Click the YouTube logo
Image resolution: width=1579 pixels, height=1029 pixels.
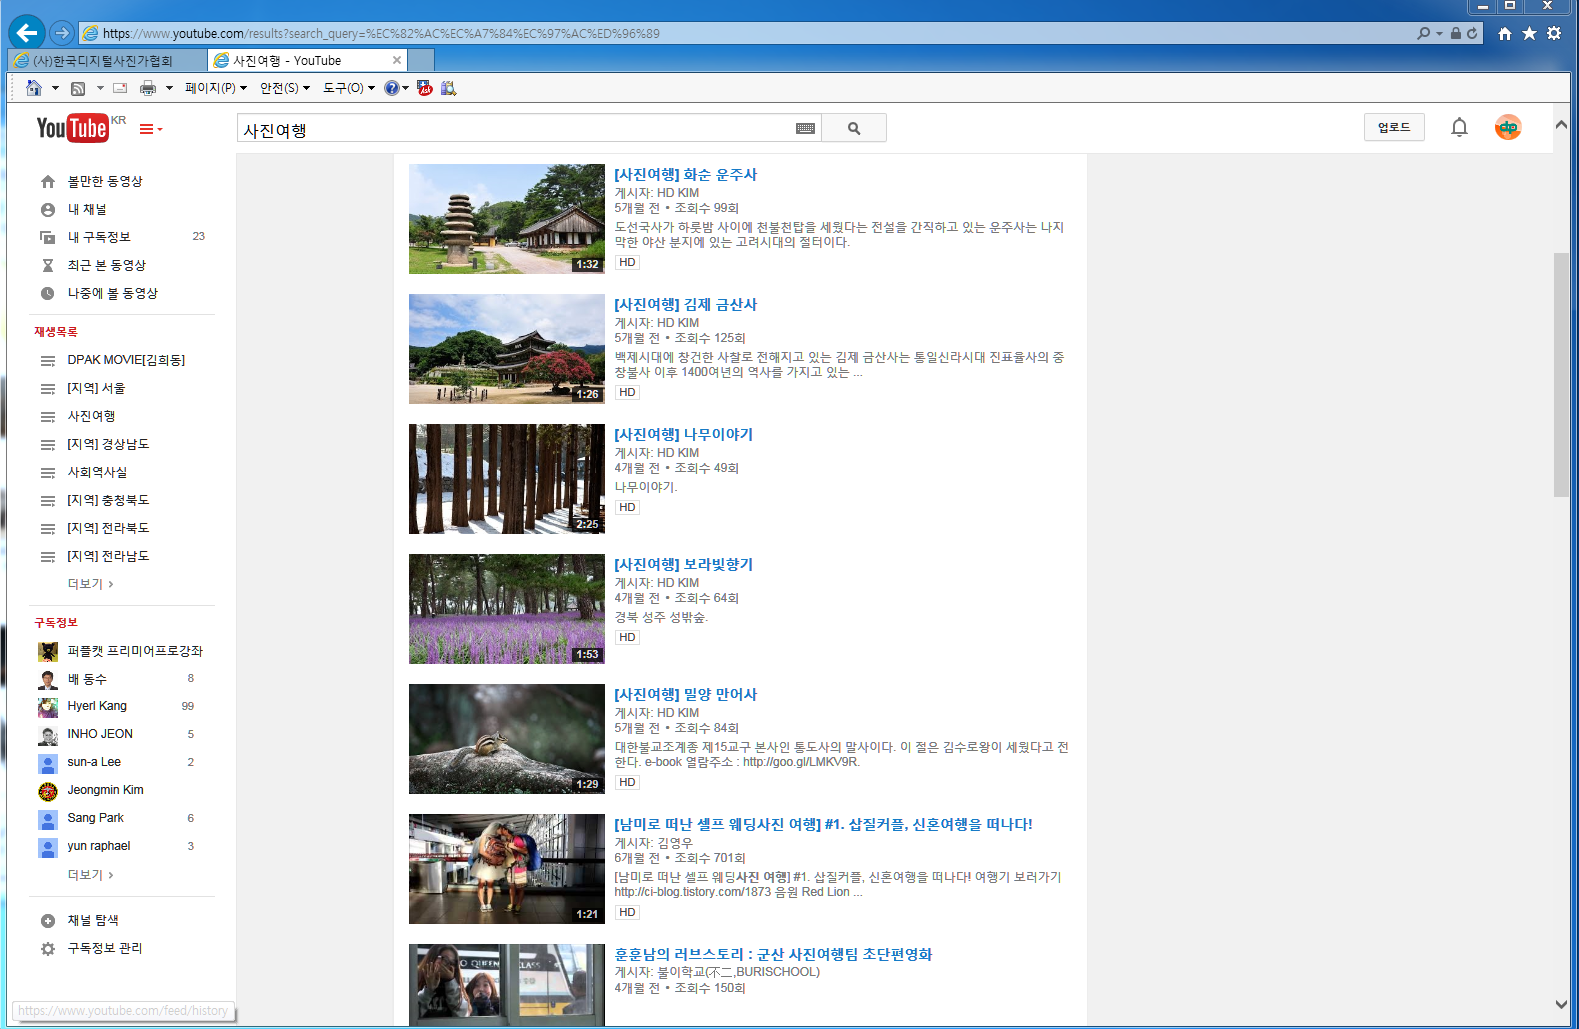tap(72, 128)
